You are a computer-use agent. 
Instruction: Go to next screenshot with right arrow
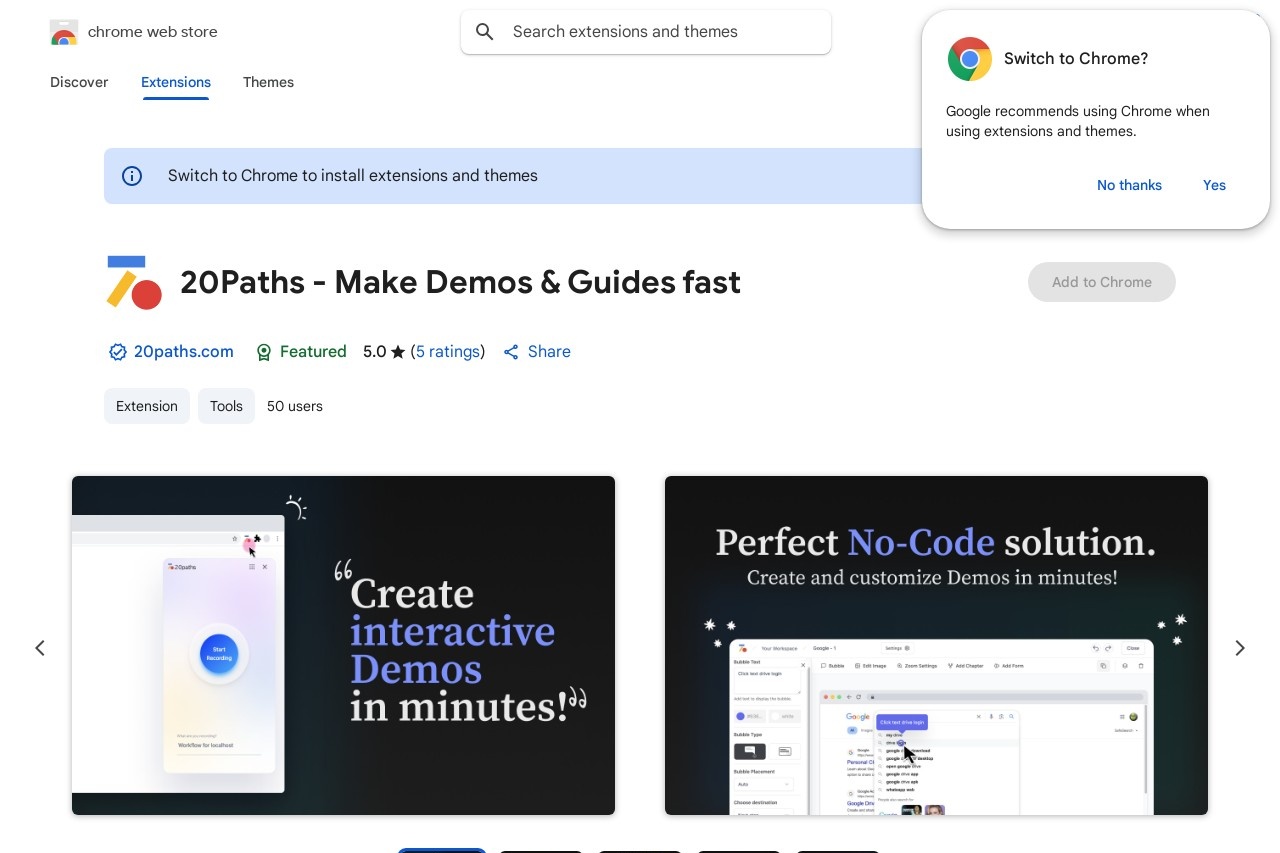tap(1240, 648)
